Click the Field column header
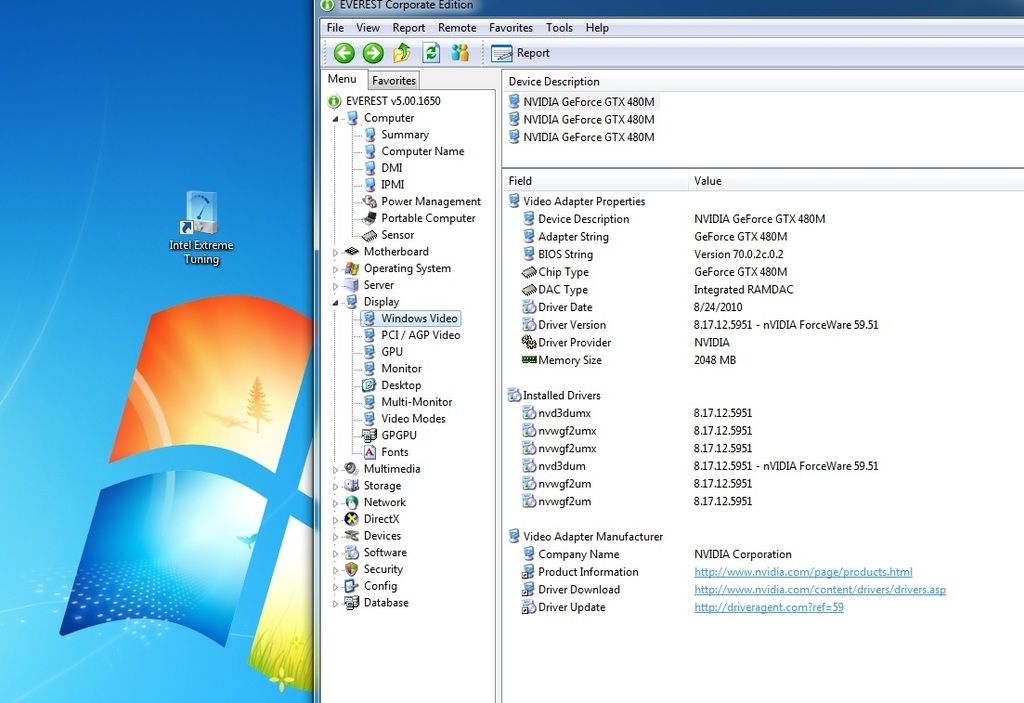This screenshot has height=703, width=1024. click(x=595, y=181)
